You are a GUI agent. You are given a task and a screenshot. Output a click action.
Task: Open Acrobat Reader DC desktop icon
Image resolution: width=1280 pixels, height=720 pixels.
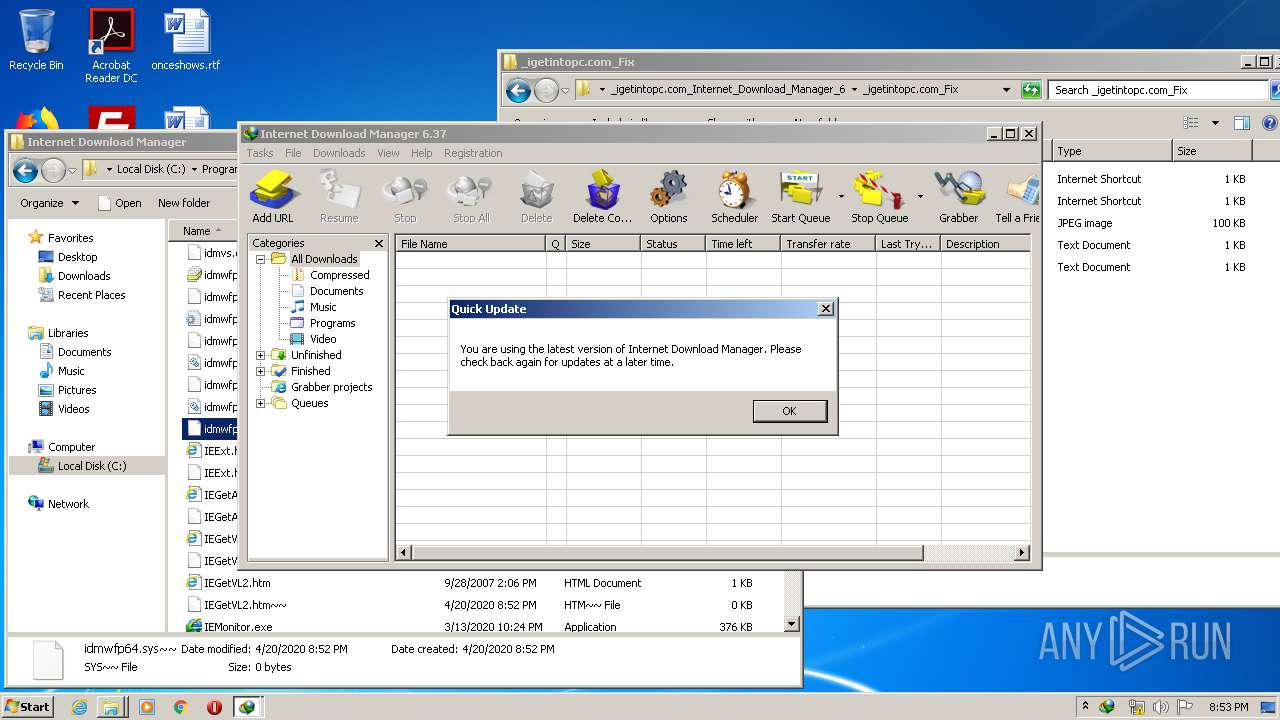pyautogui.click(x=111, y=46)
